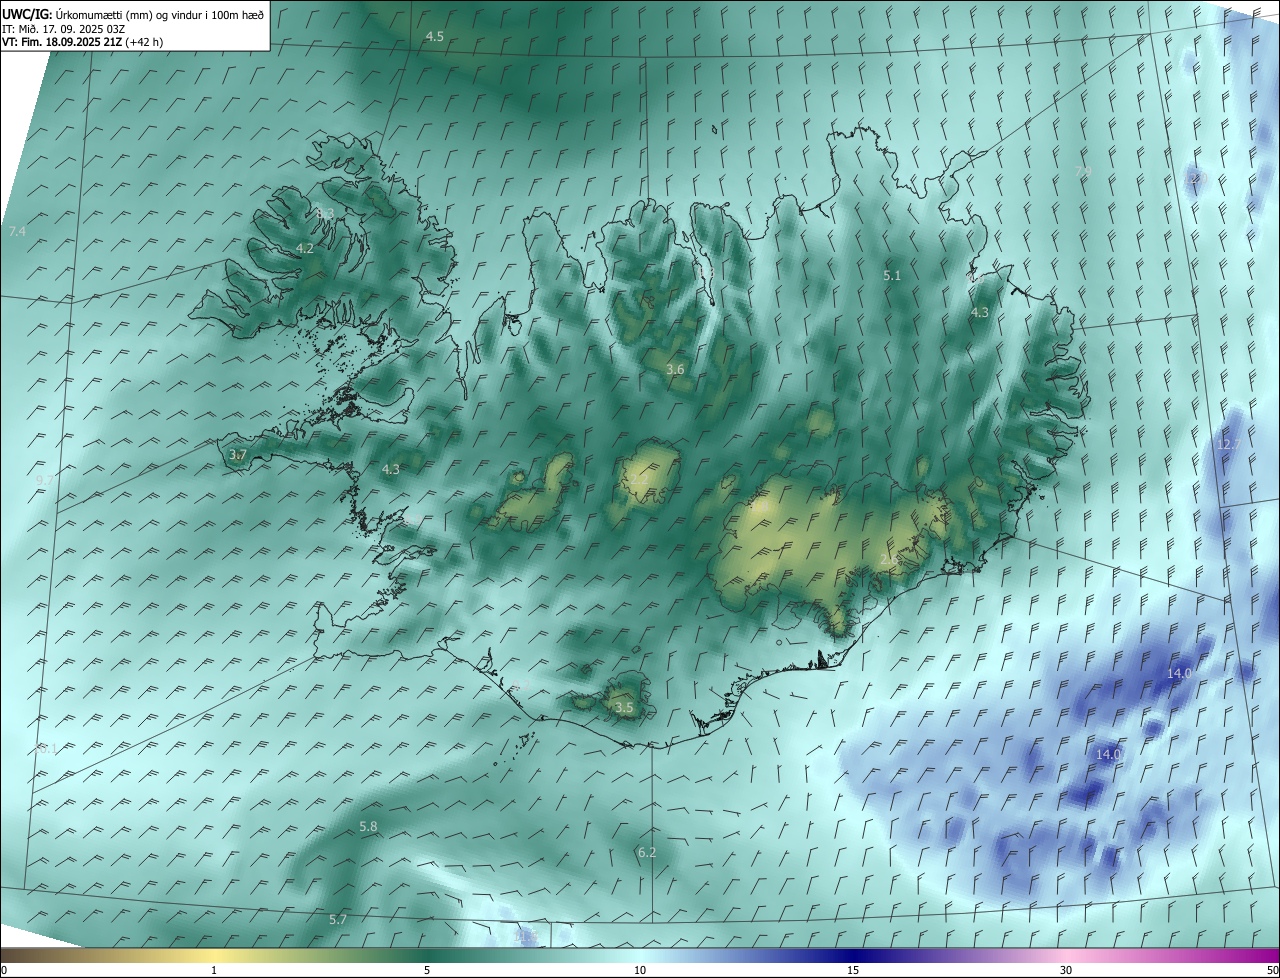
Task: Click the 5.1 value label
Action: (893, 274)
